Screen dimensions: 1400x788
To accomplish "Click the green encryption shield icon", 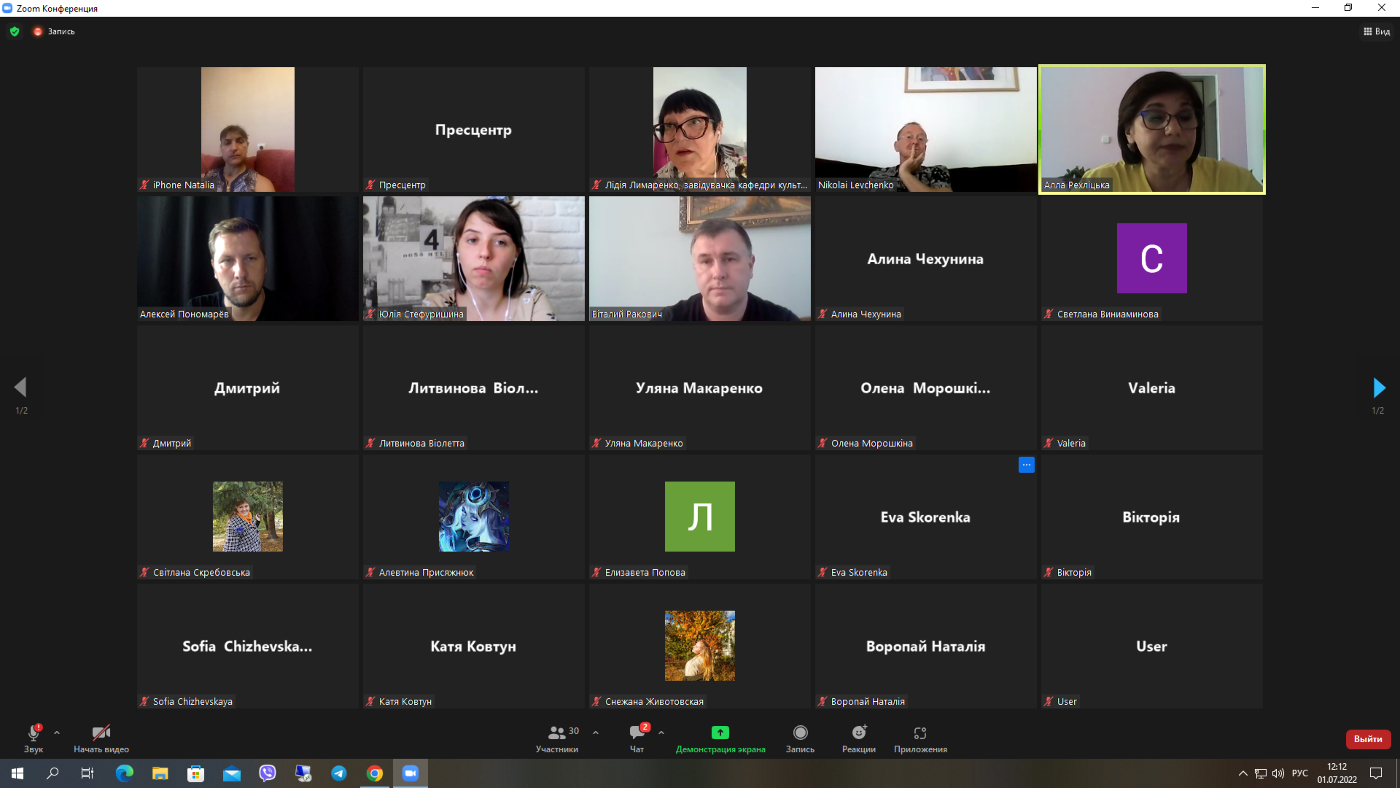I will pos(14,31).
